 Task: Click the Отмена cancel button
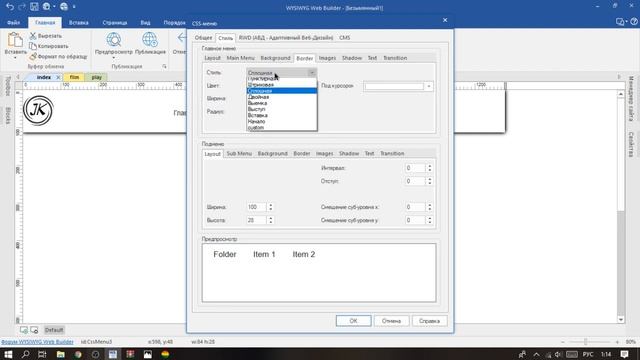(x=391, y=321)
